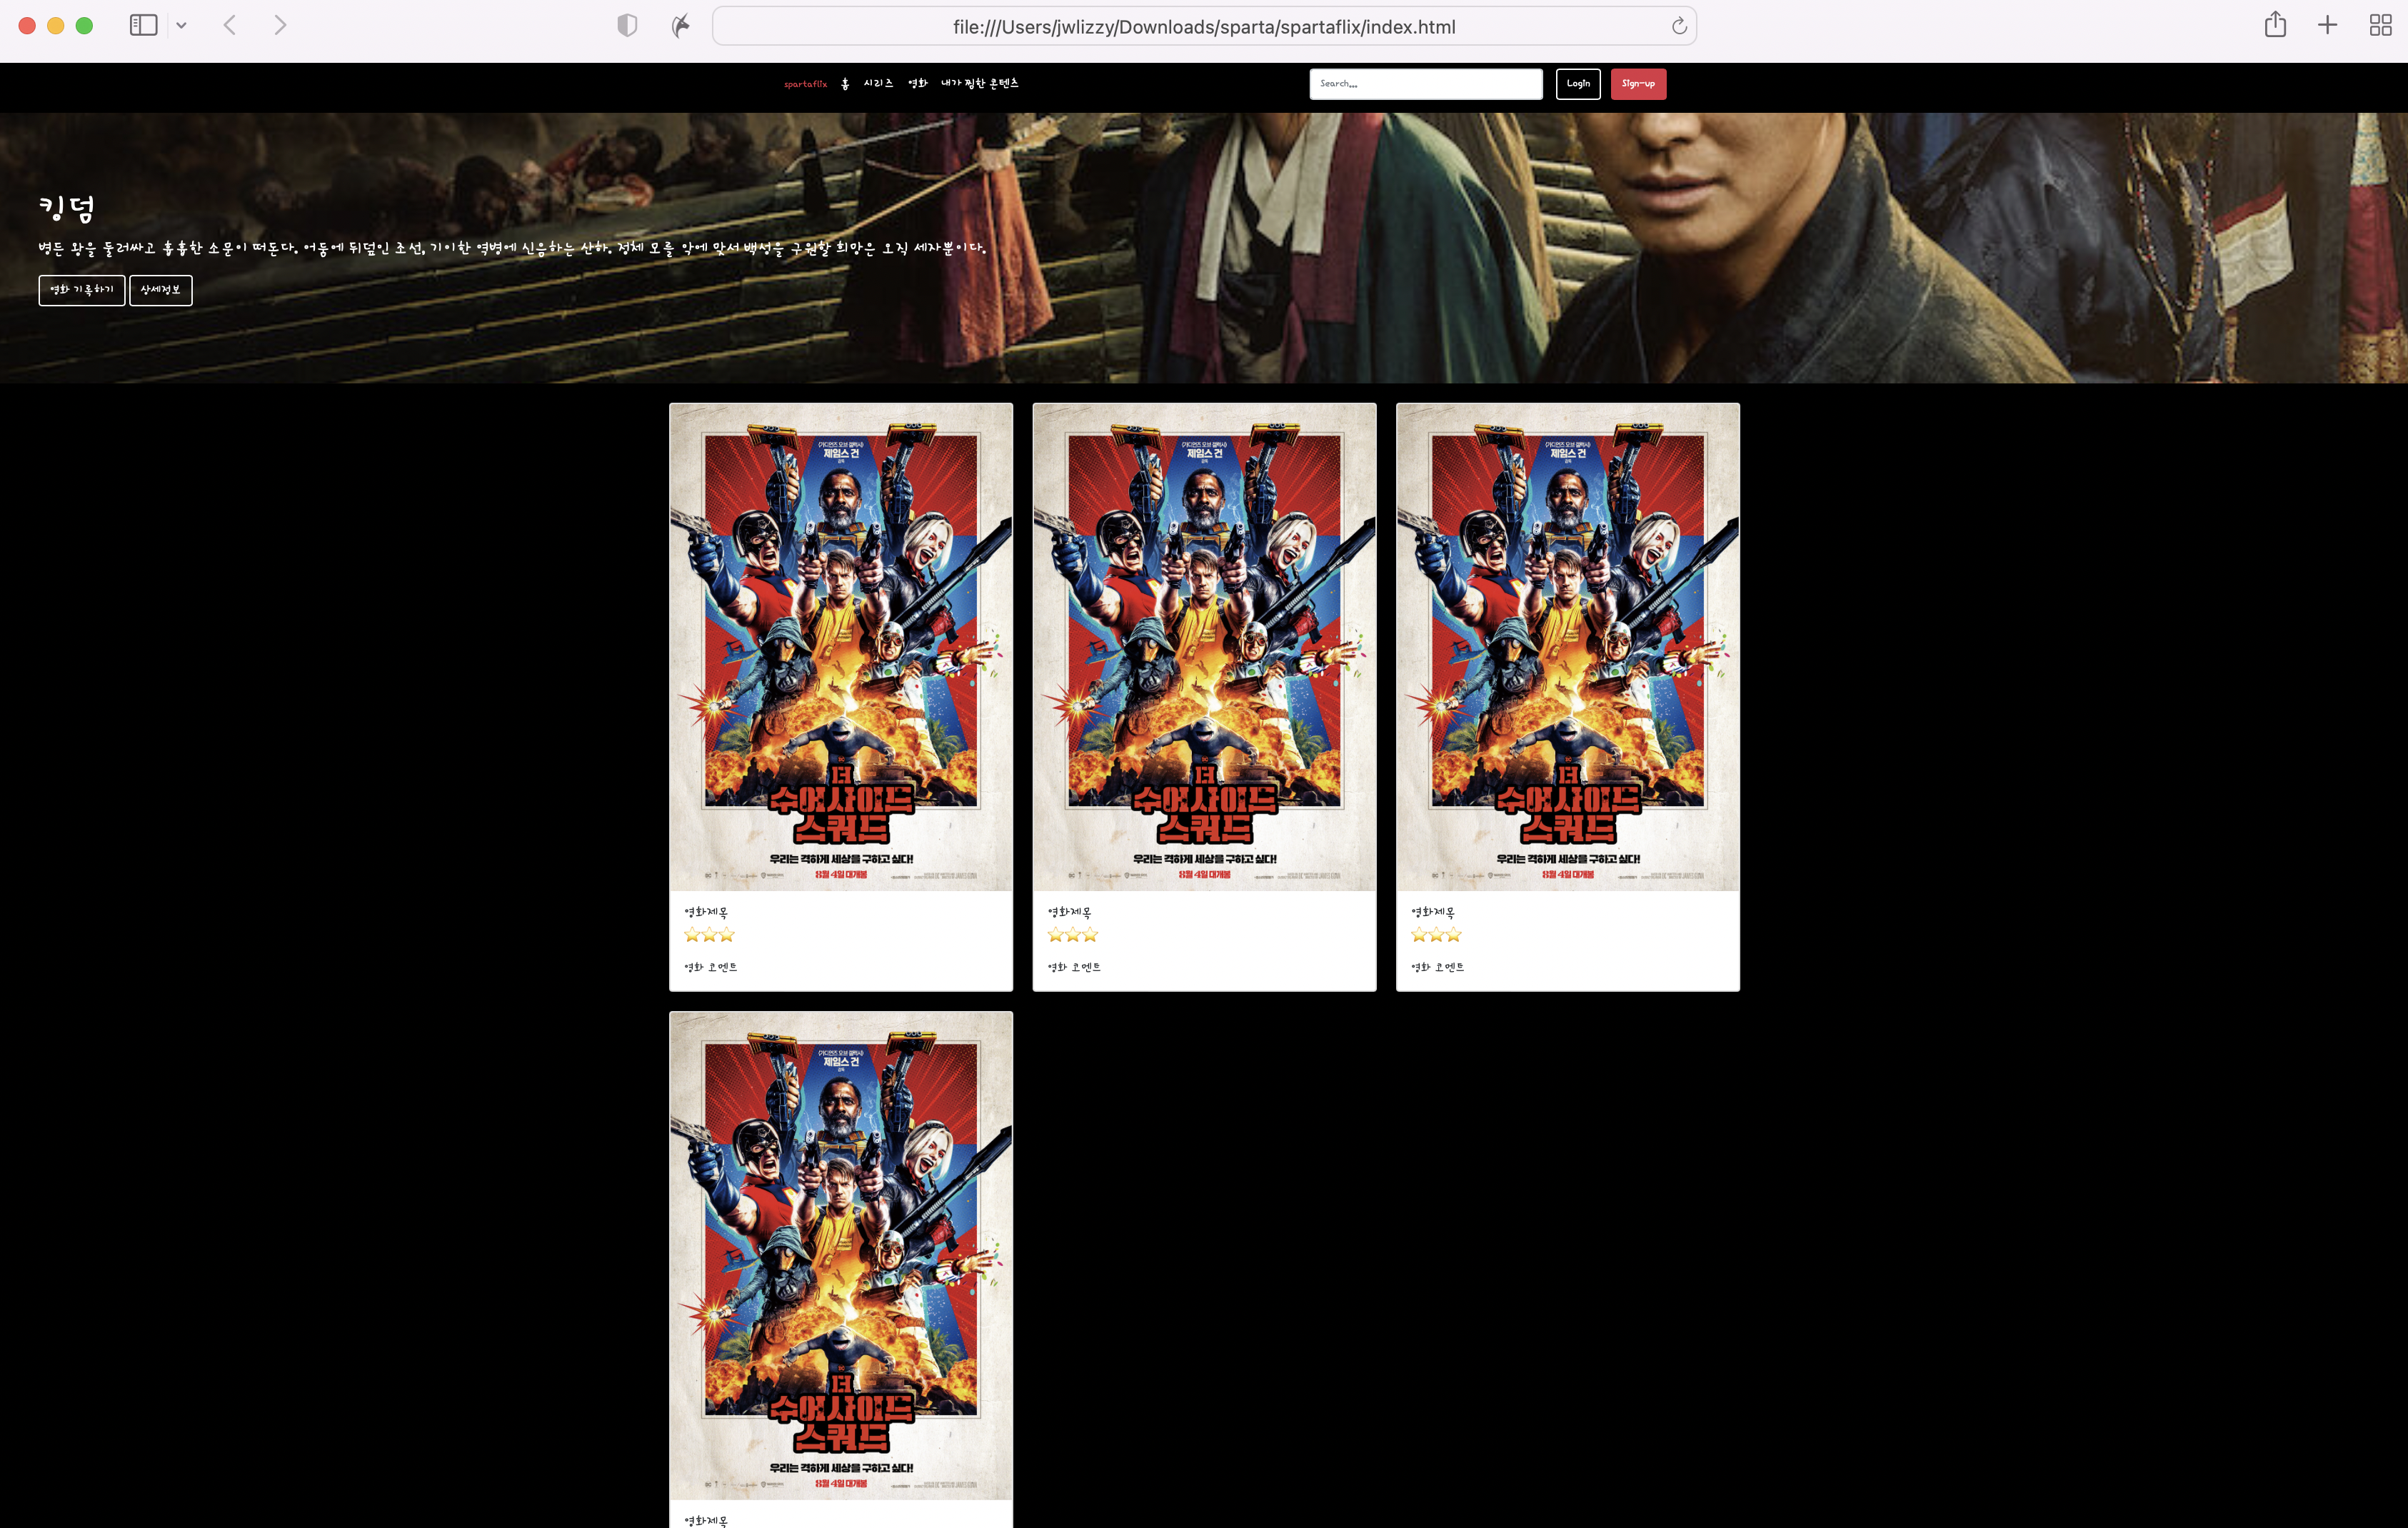
Task: Click the Login button
Action: point(1578,84)
